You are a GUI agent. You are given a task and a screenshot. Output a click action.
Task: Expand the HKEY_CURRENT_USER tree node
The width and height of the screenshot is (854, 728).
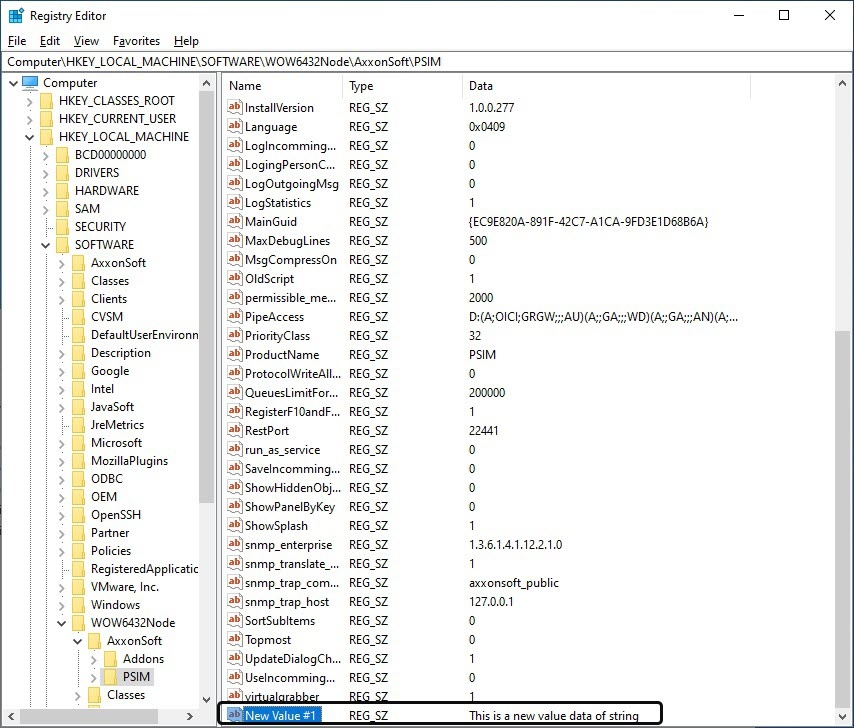click(x=29, y=119)
